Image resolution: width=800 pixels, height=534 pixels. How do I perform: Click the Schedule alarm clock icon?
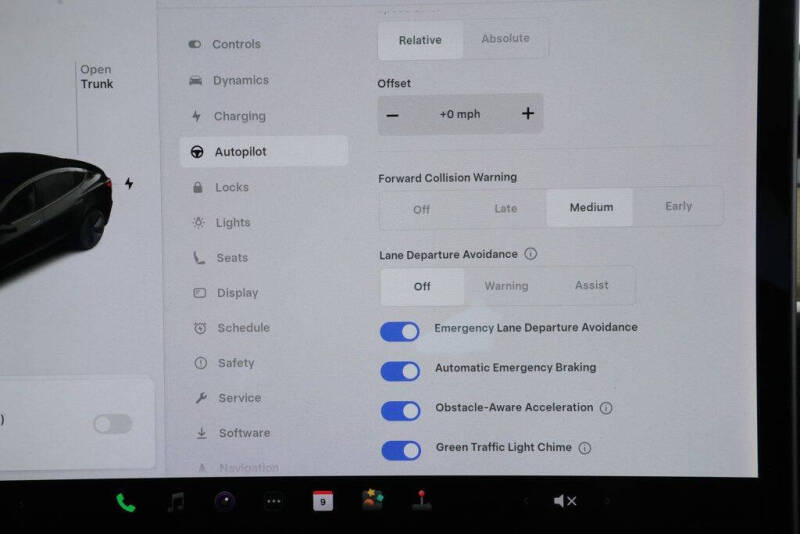[x=200, y=328]
